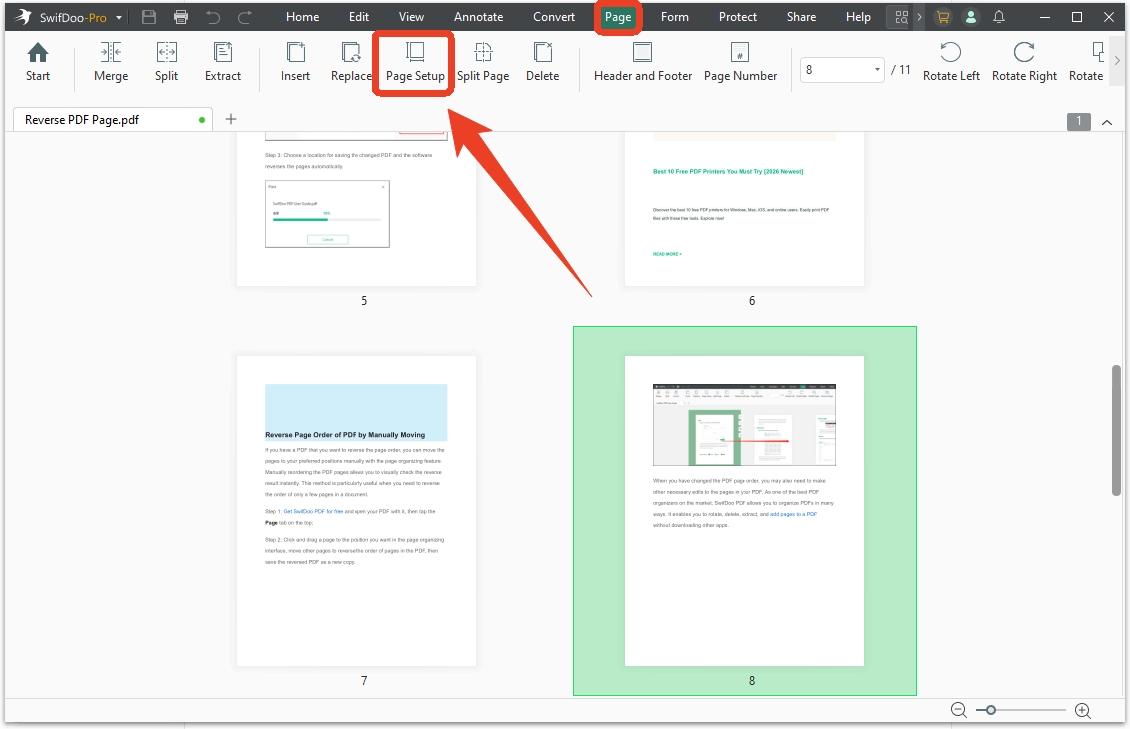Open Page Number tool
The height and width of the screenshot is (729, 1130).
pos(740,61)
